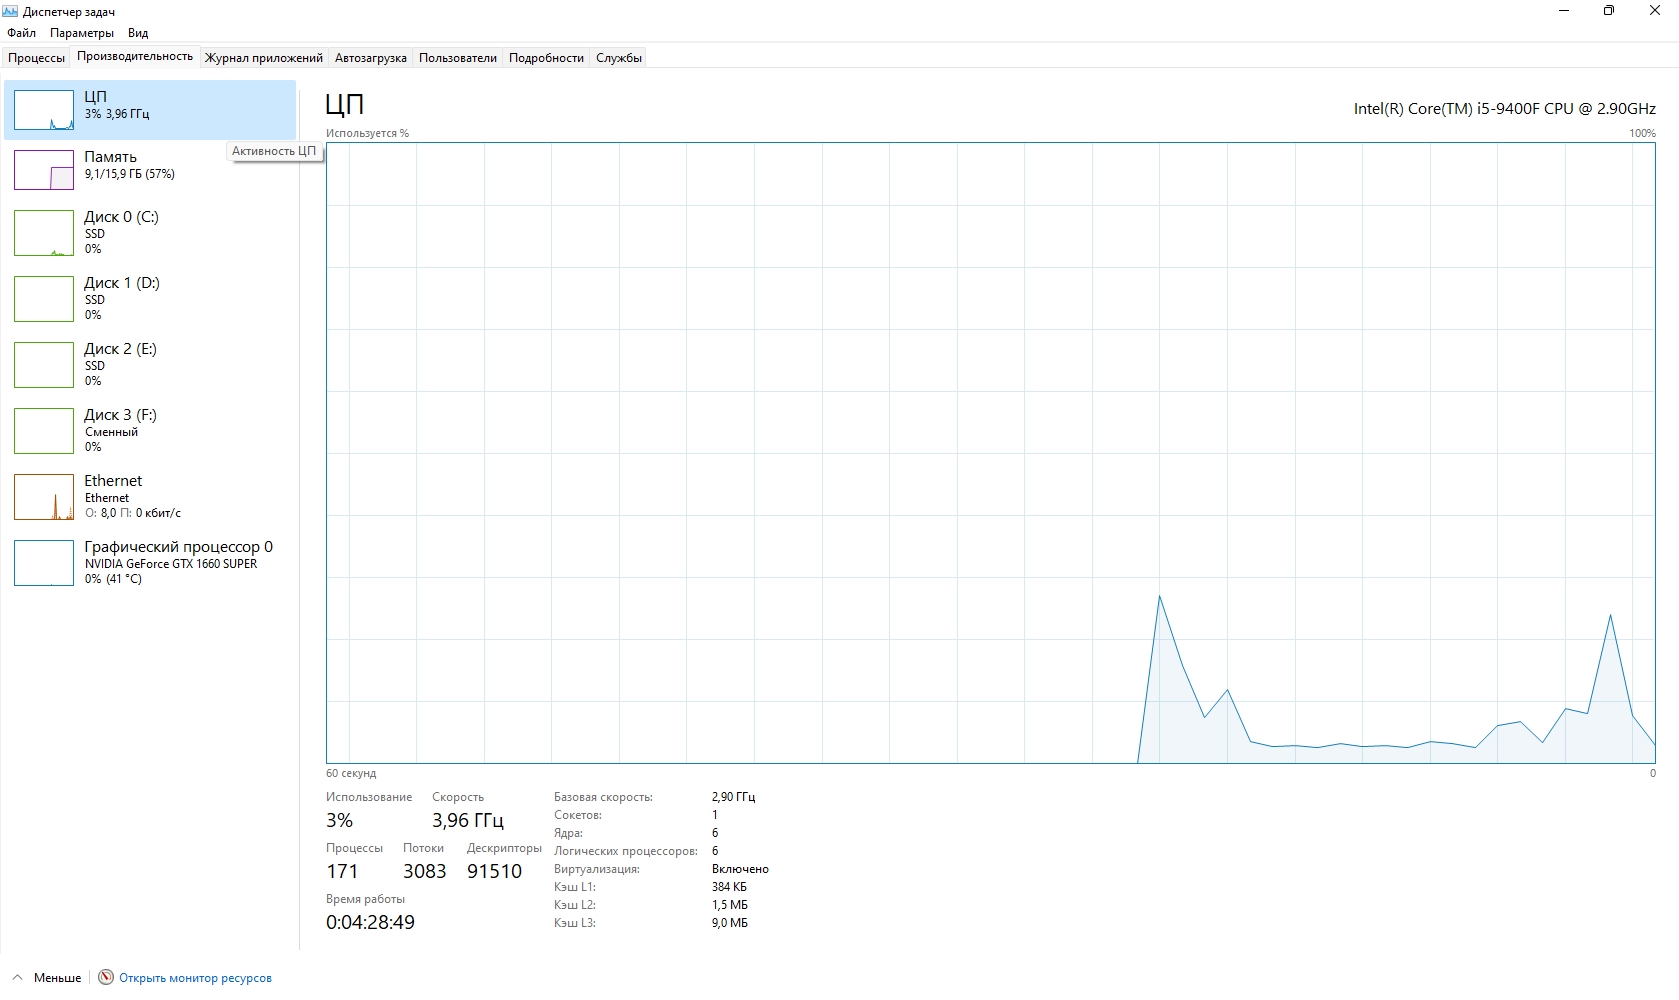This screenshot has height=1000, width=1679.
Task: Open Графический процессор 0 GPU graph icon
Action: pos(44,563)
